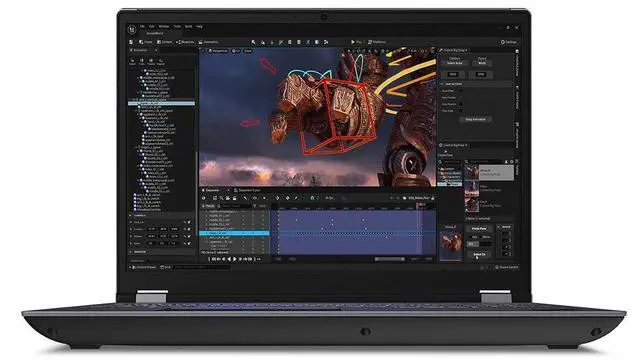The image size is (640, 364).
Task: Open the Lit view mode dropdown
Action: 236,51
